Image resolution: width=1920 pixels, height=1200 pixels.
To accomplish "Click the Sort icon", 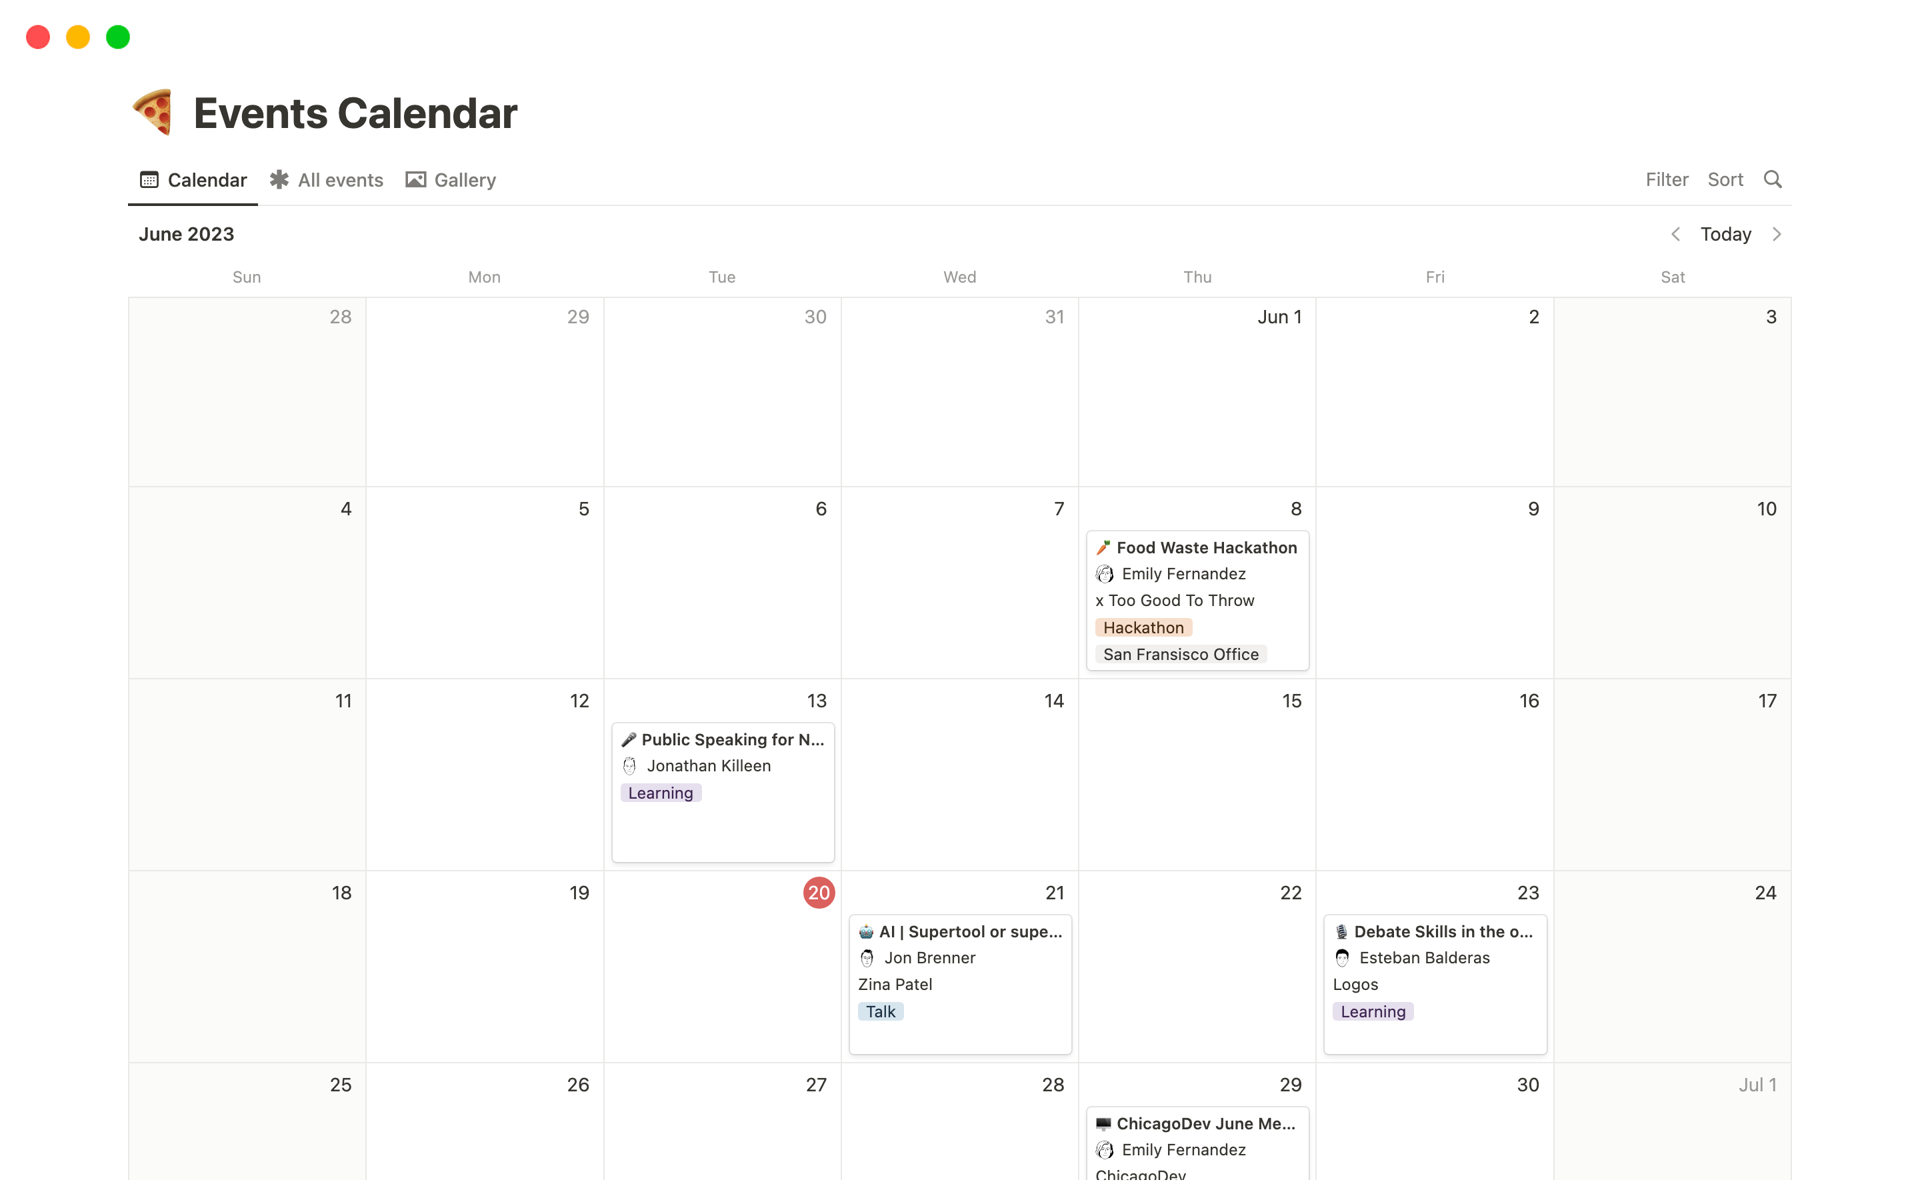I will click(x=1724, y=180).
